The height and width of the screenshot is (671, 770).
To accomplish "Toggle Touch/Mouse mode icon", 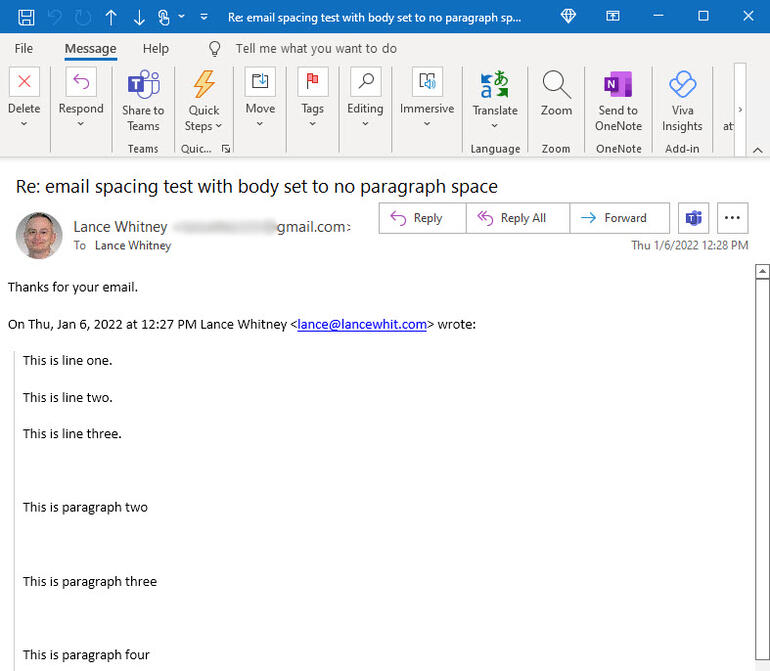I will coord(164,18).
